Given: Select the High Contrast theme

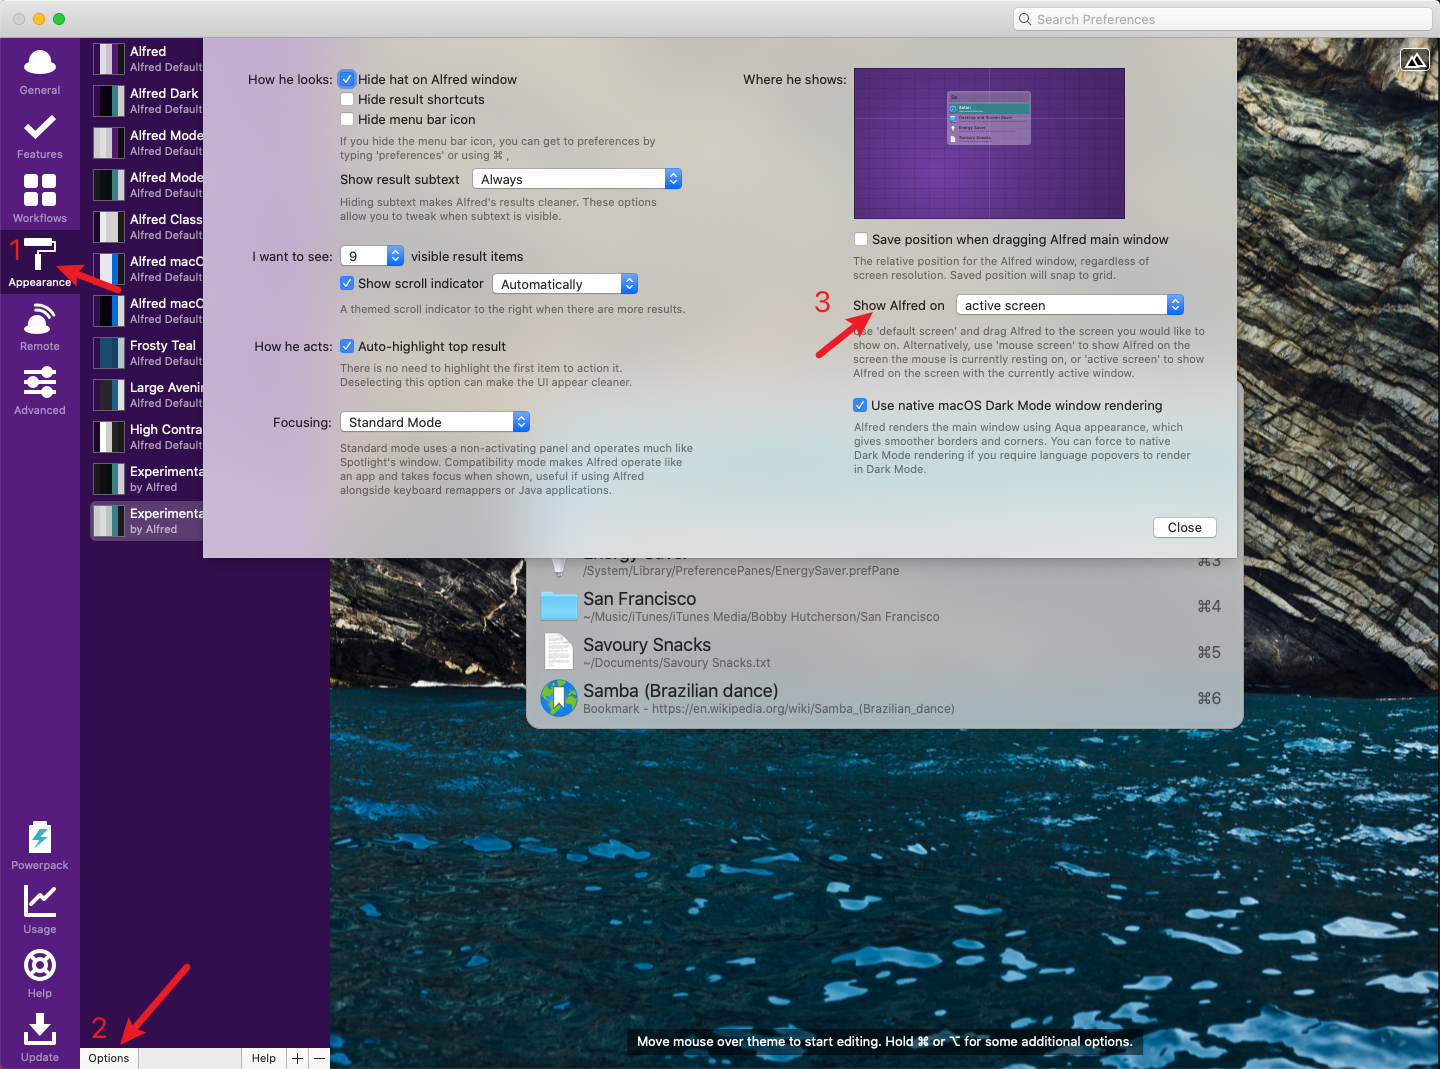Looking at the screenshot, I should tap(147, 437).
